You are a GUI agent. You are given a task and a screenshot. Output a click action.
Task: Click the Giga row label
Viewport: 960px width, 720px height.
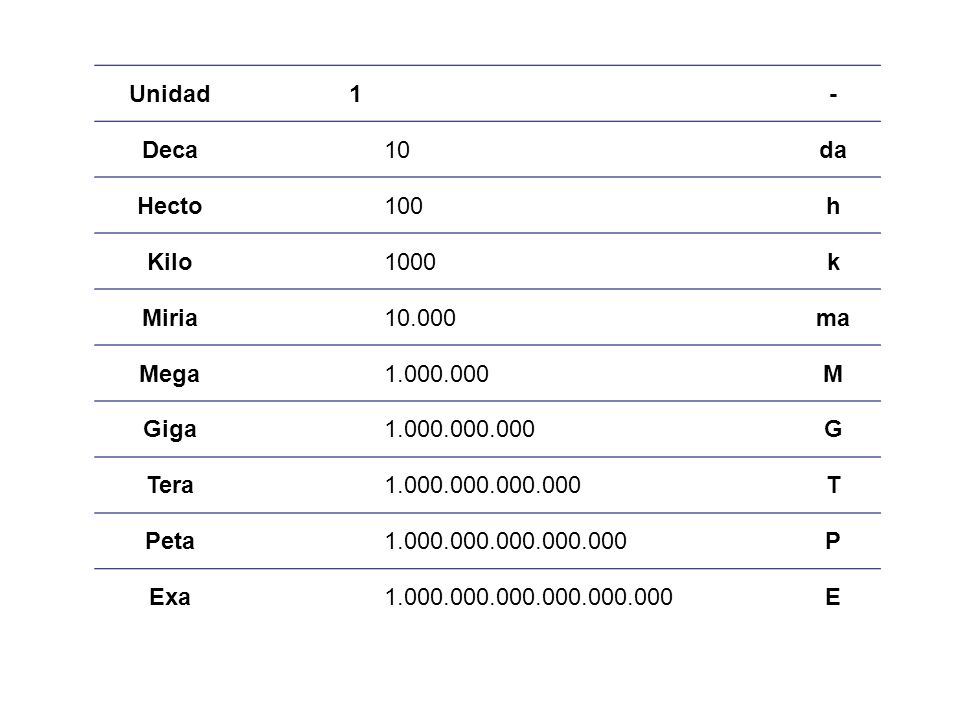(x=170, y=429)
